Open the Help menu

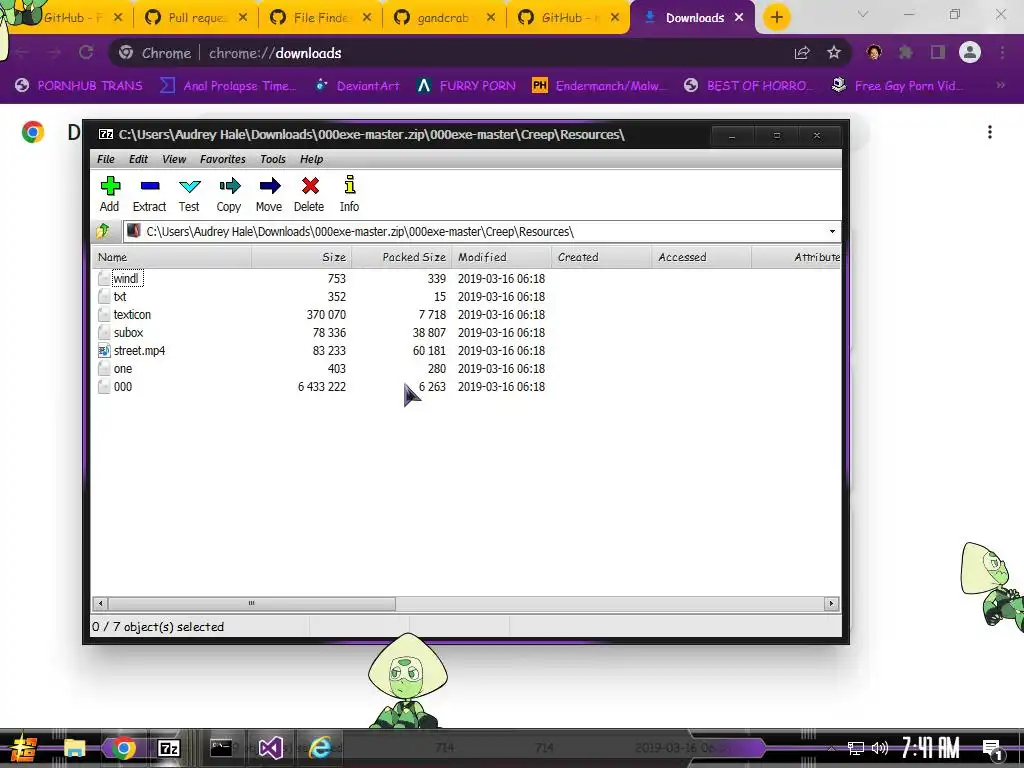(x=312, y=159)
